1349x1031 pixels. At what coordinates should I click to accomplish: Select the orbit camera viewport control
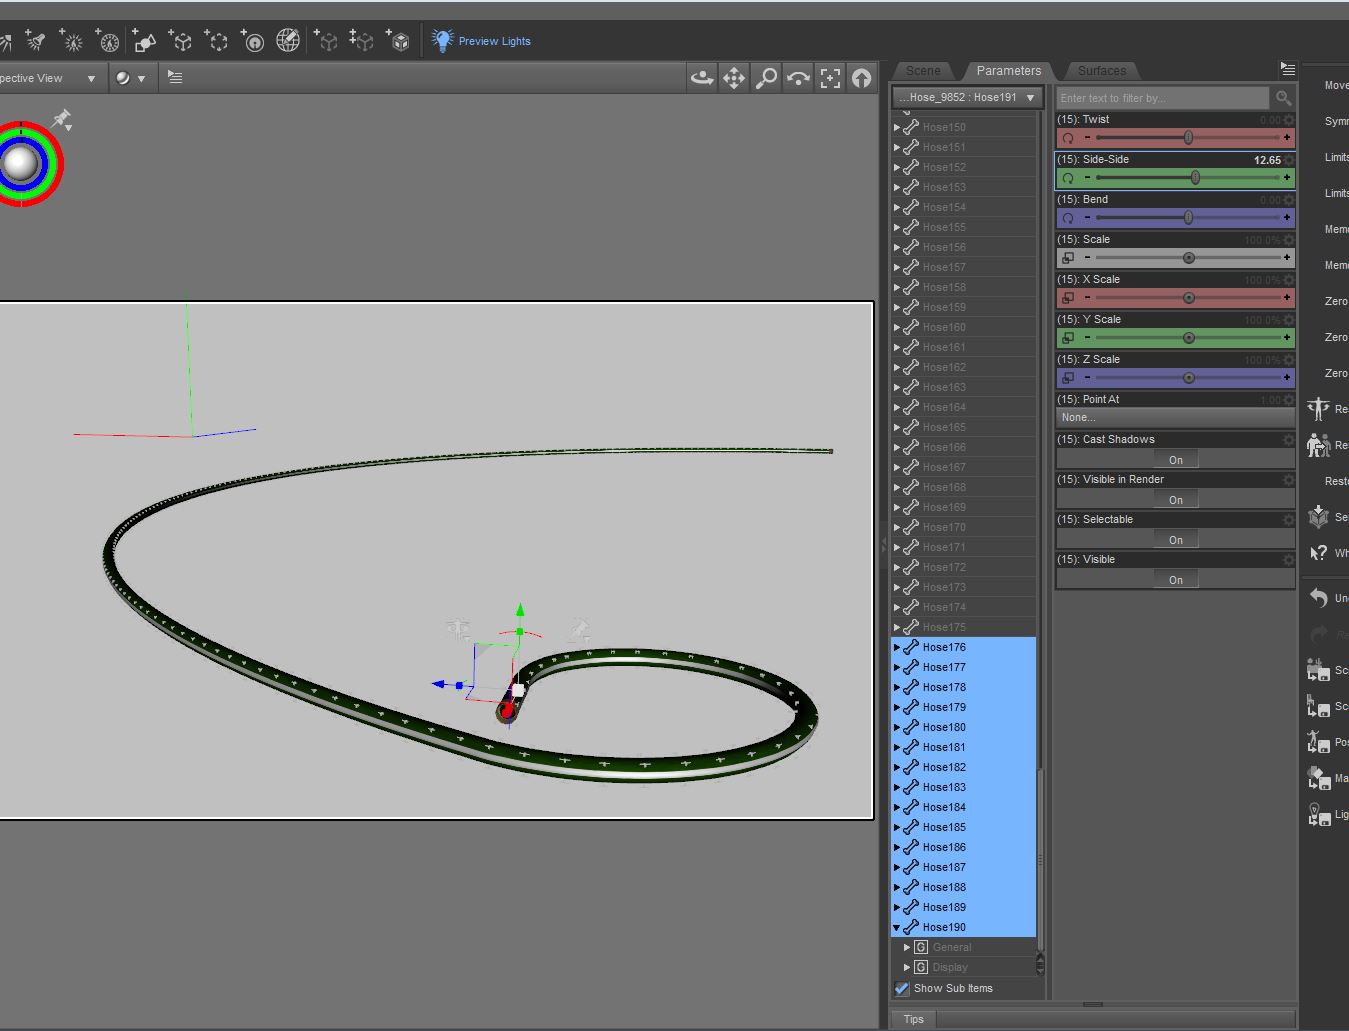pyautogui.click(x=702, y=78)
